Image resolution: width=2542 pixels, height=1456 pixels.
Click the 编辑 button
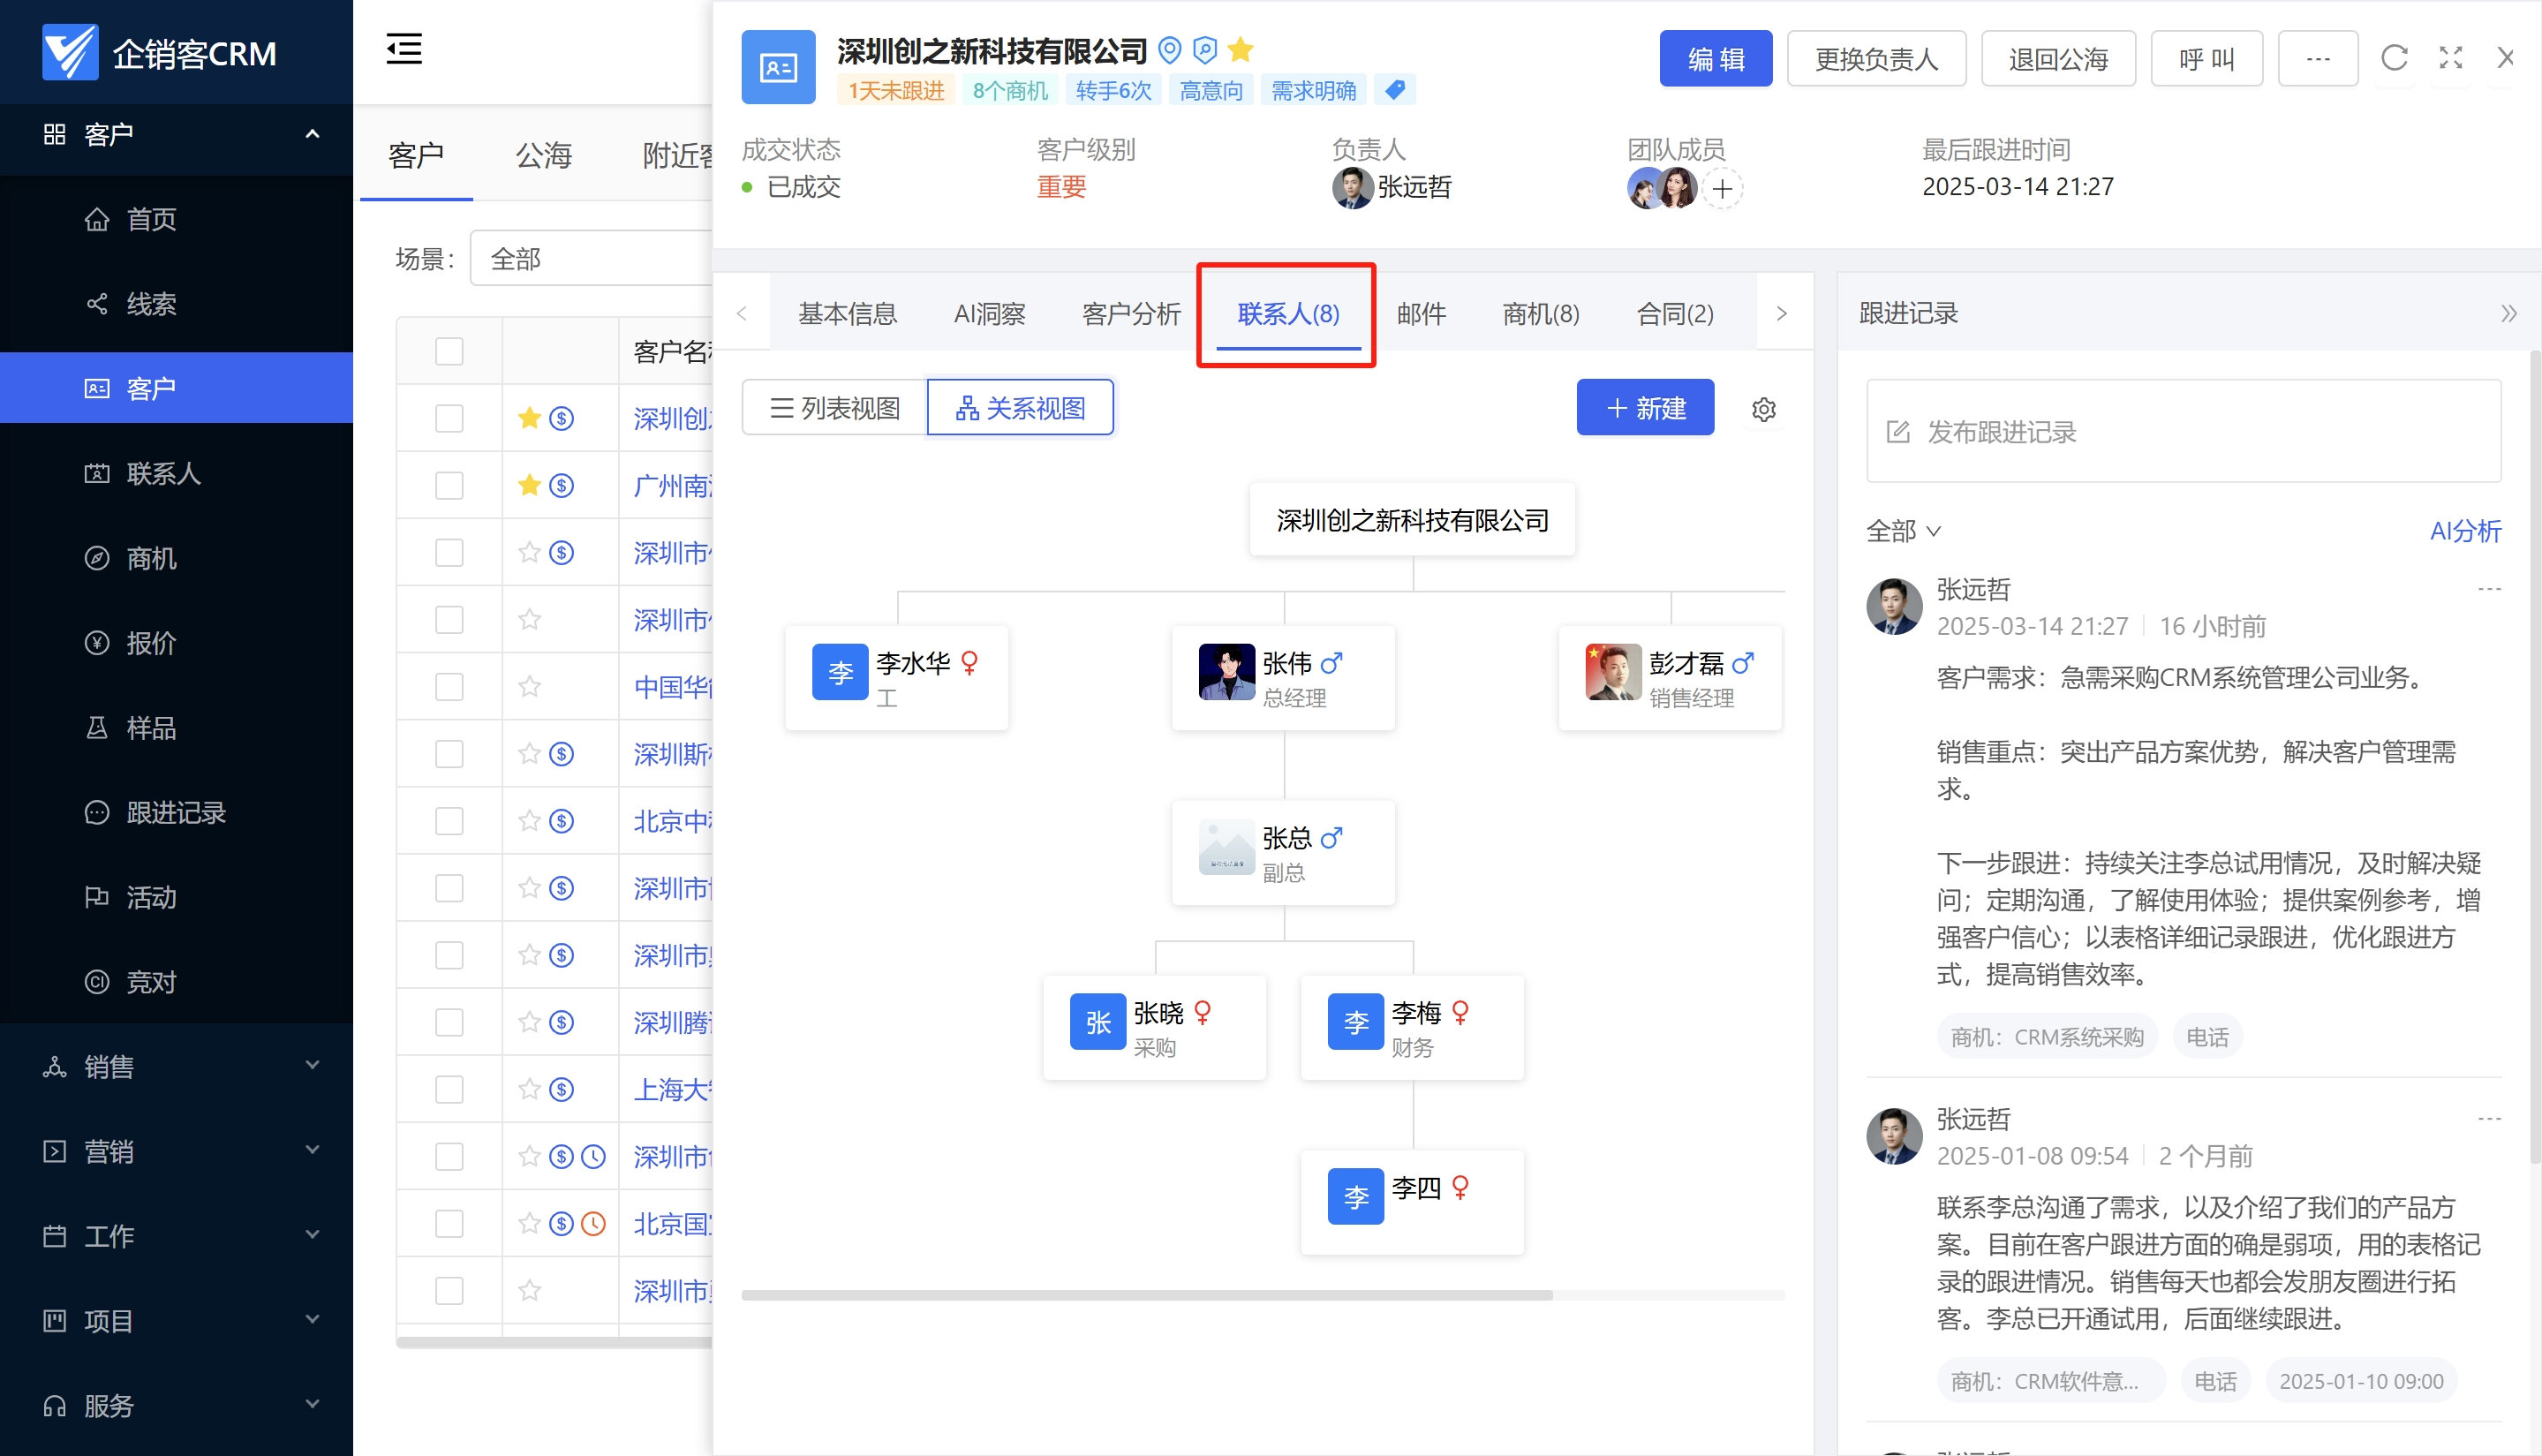point(1716,58)
